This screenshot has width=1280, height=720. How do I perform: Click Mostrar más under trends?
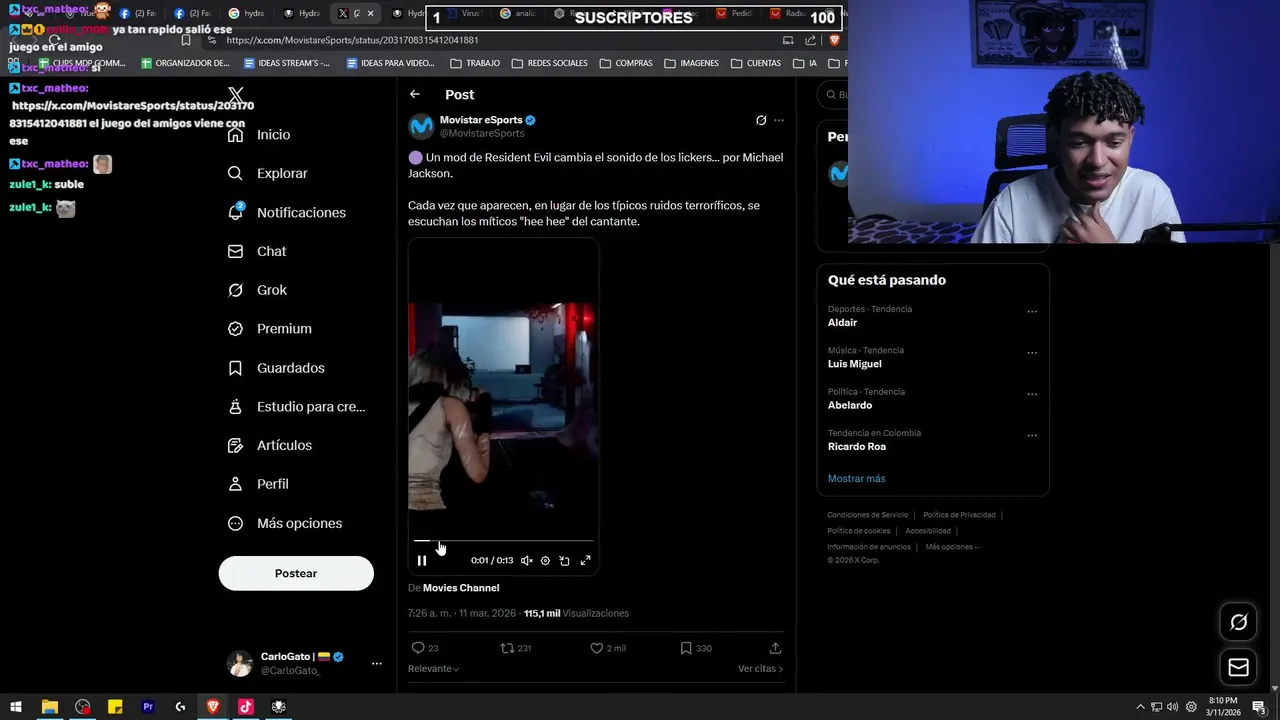(x=856, y=479)
